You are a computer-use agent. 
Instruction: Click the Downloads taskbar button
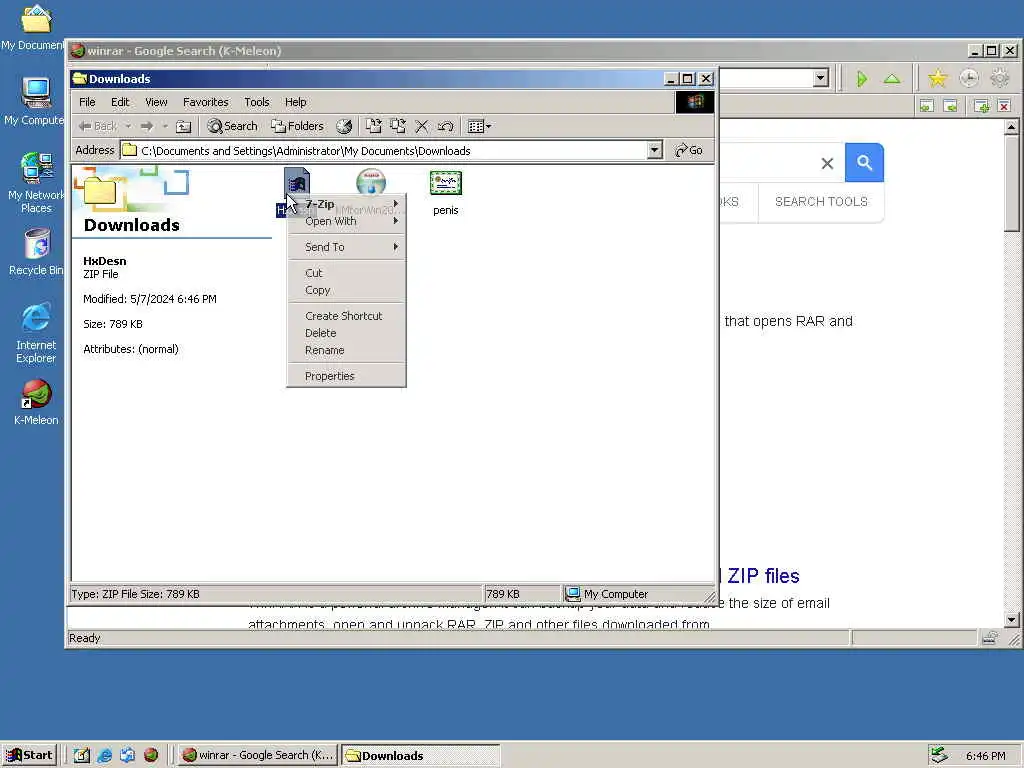click(420, 756)
